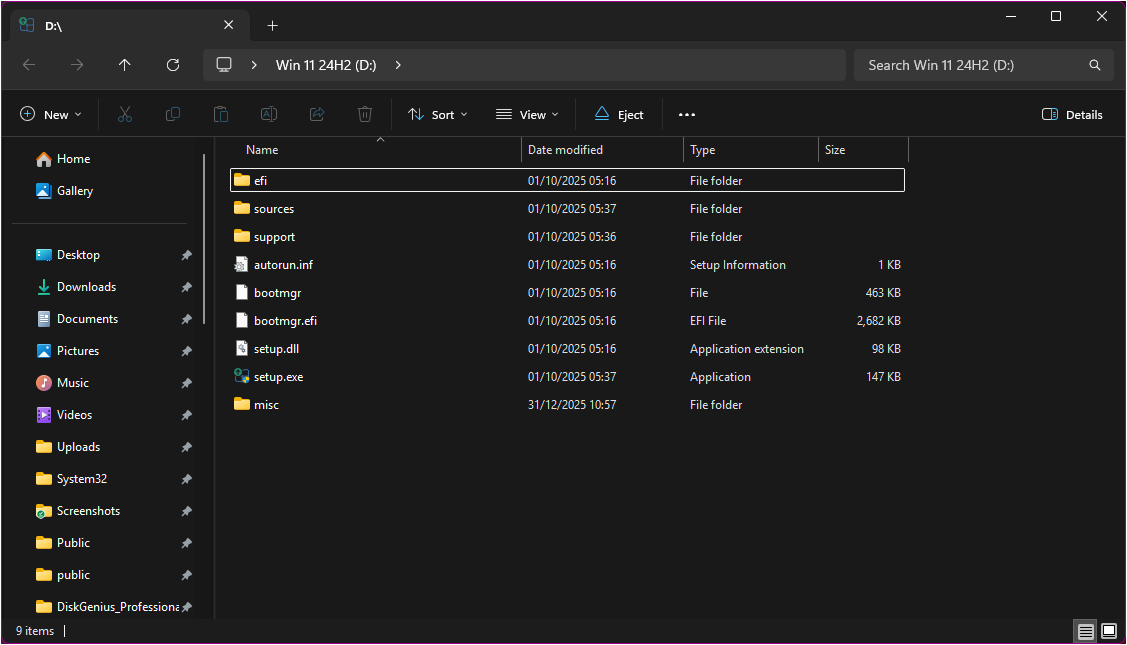This screenshot has height=645, width=1127.
Task: Expand the New menu
Action: [50, 114]
